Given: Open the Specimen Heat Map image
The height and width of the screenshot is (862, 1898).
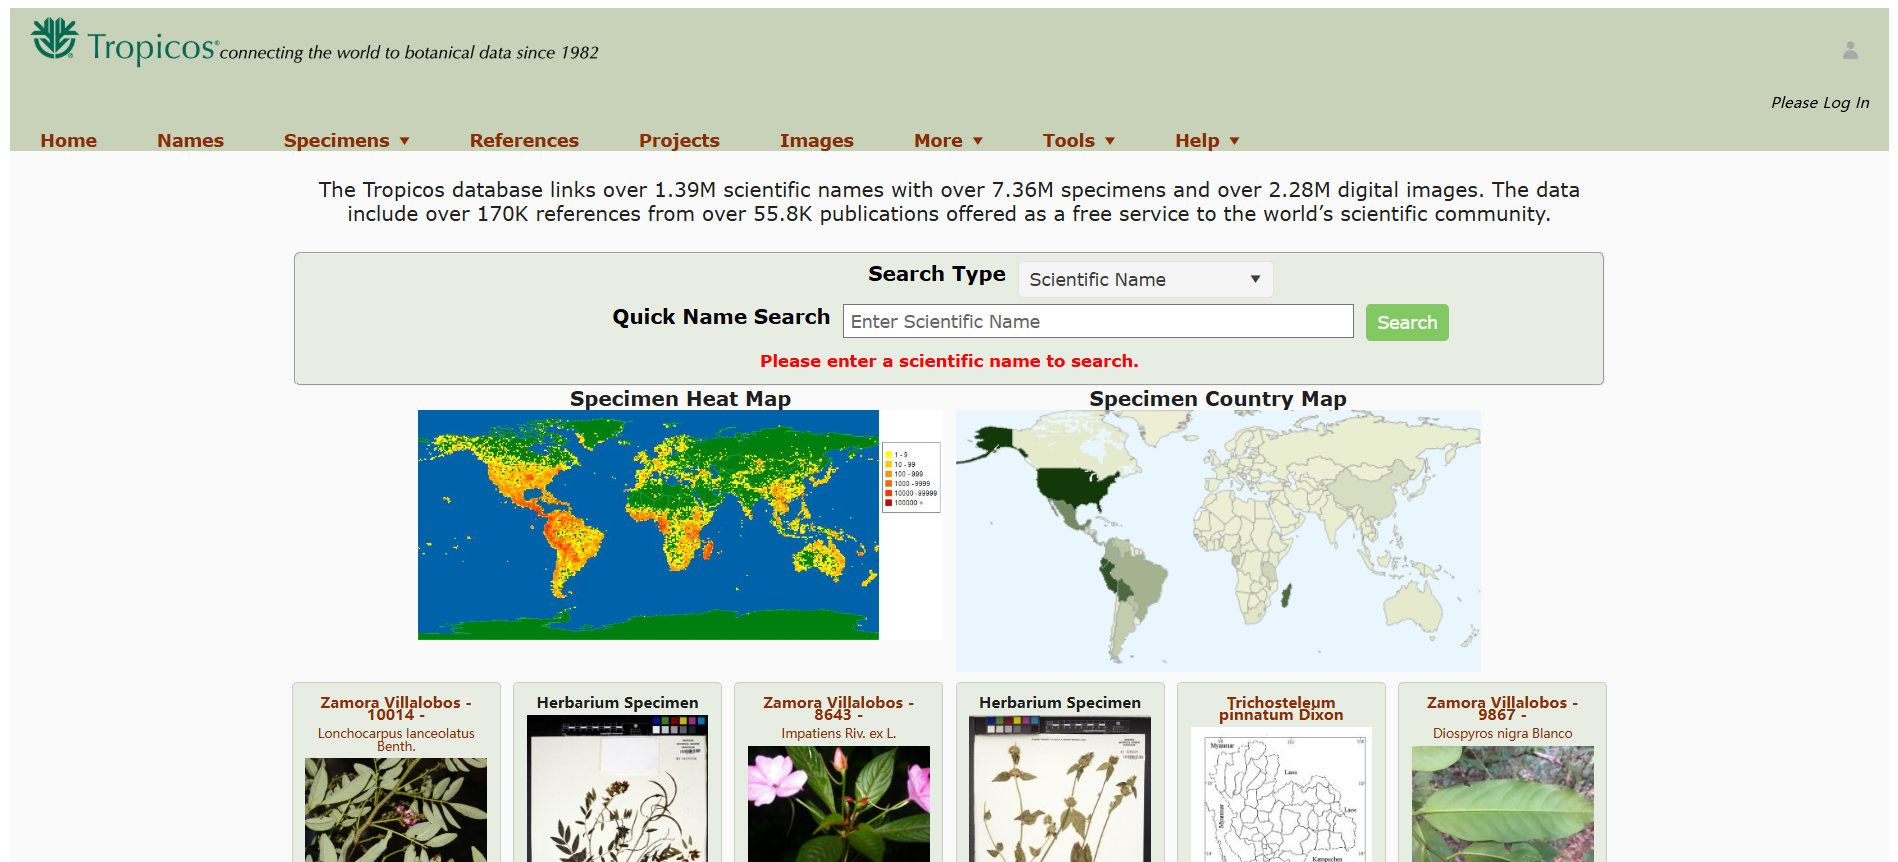Looking at the screenshot, I should tap(680, 525).
